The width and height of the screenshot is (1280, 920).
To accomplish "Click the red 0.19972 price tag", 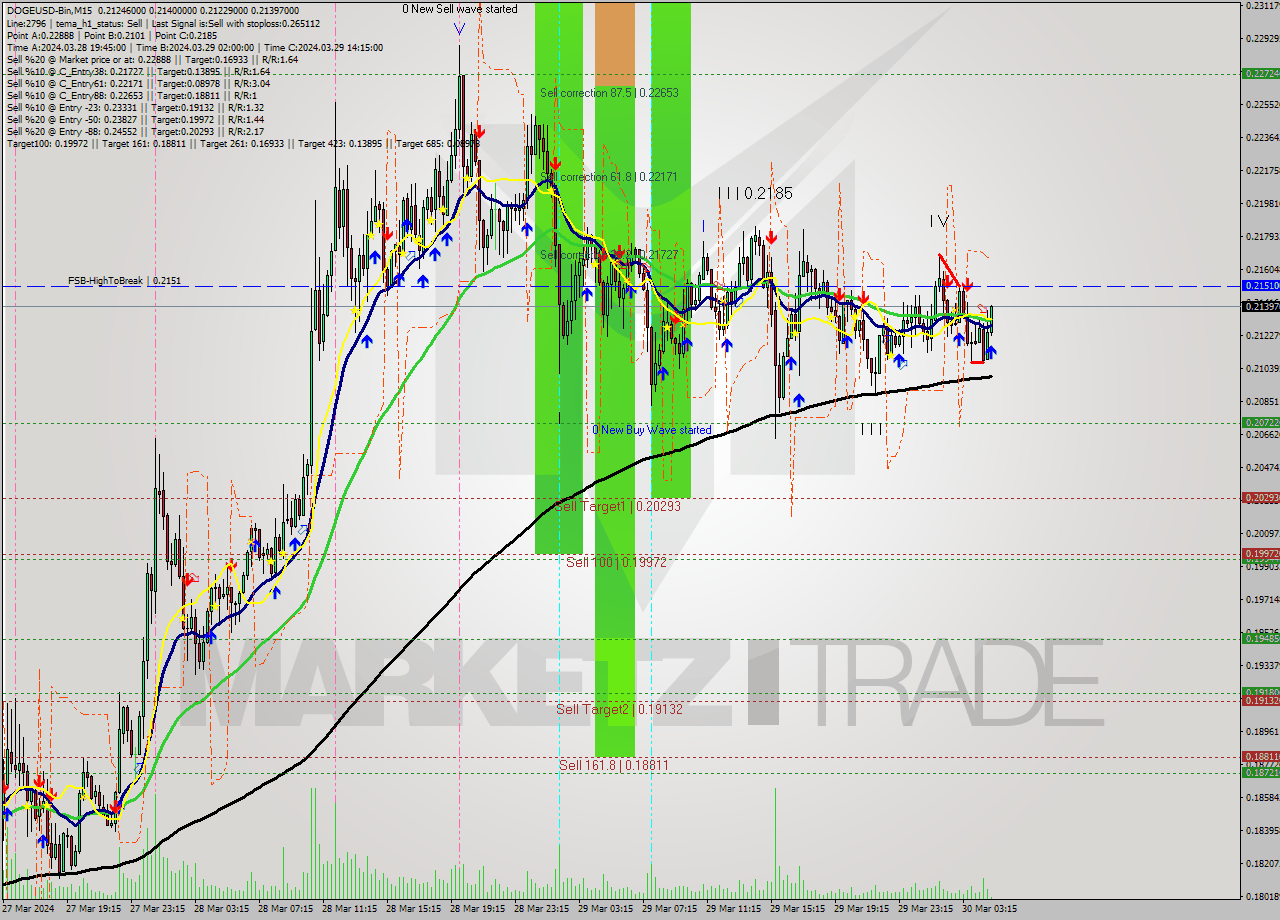I will (x=1260, y=553).
